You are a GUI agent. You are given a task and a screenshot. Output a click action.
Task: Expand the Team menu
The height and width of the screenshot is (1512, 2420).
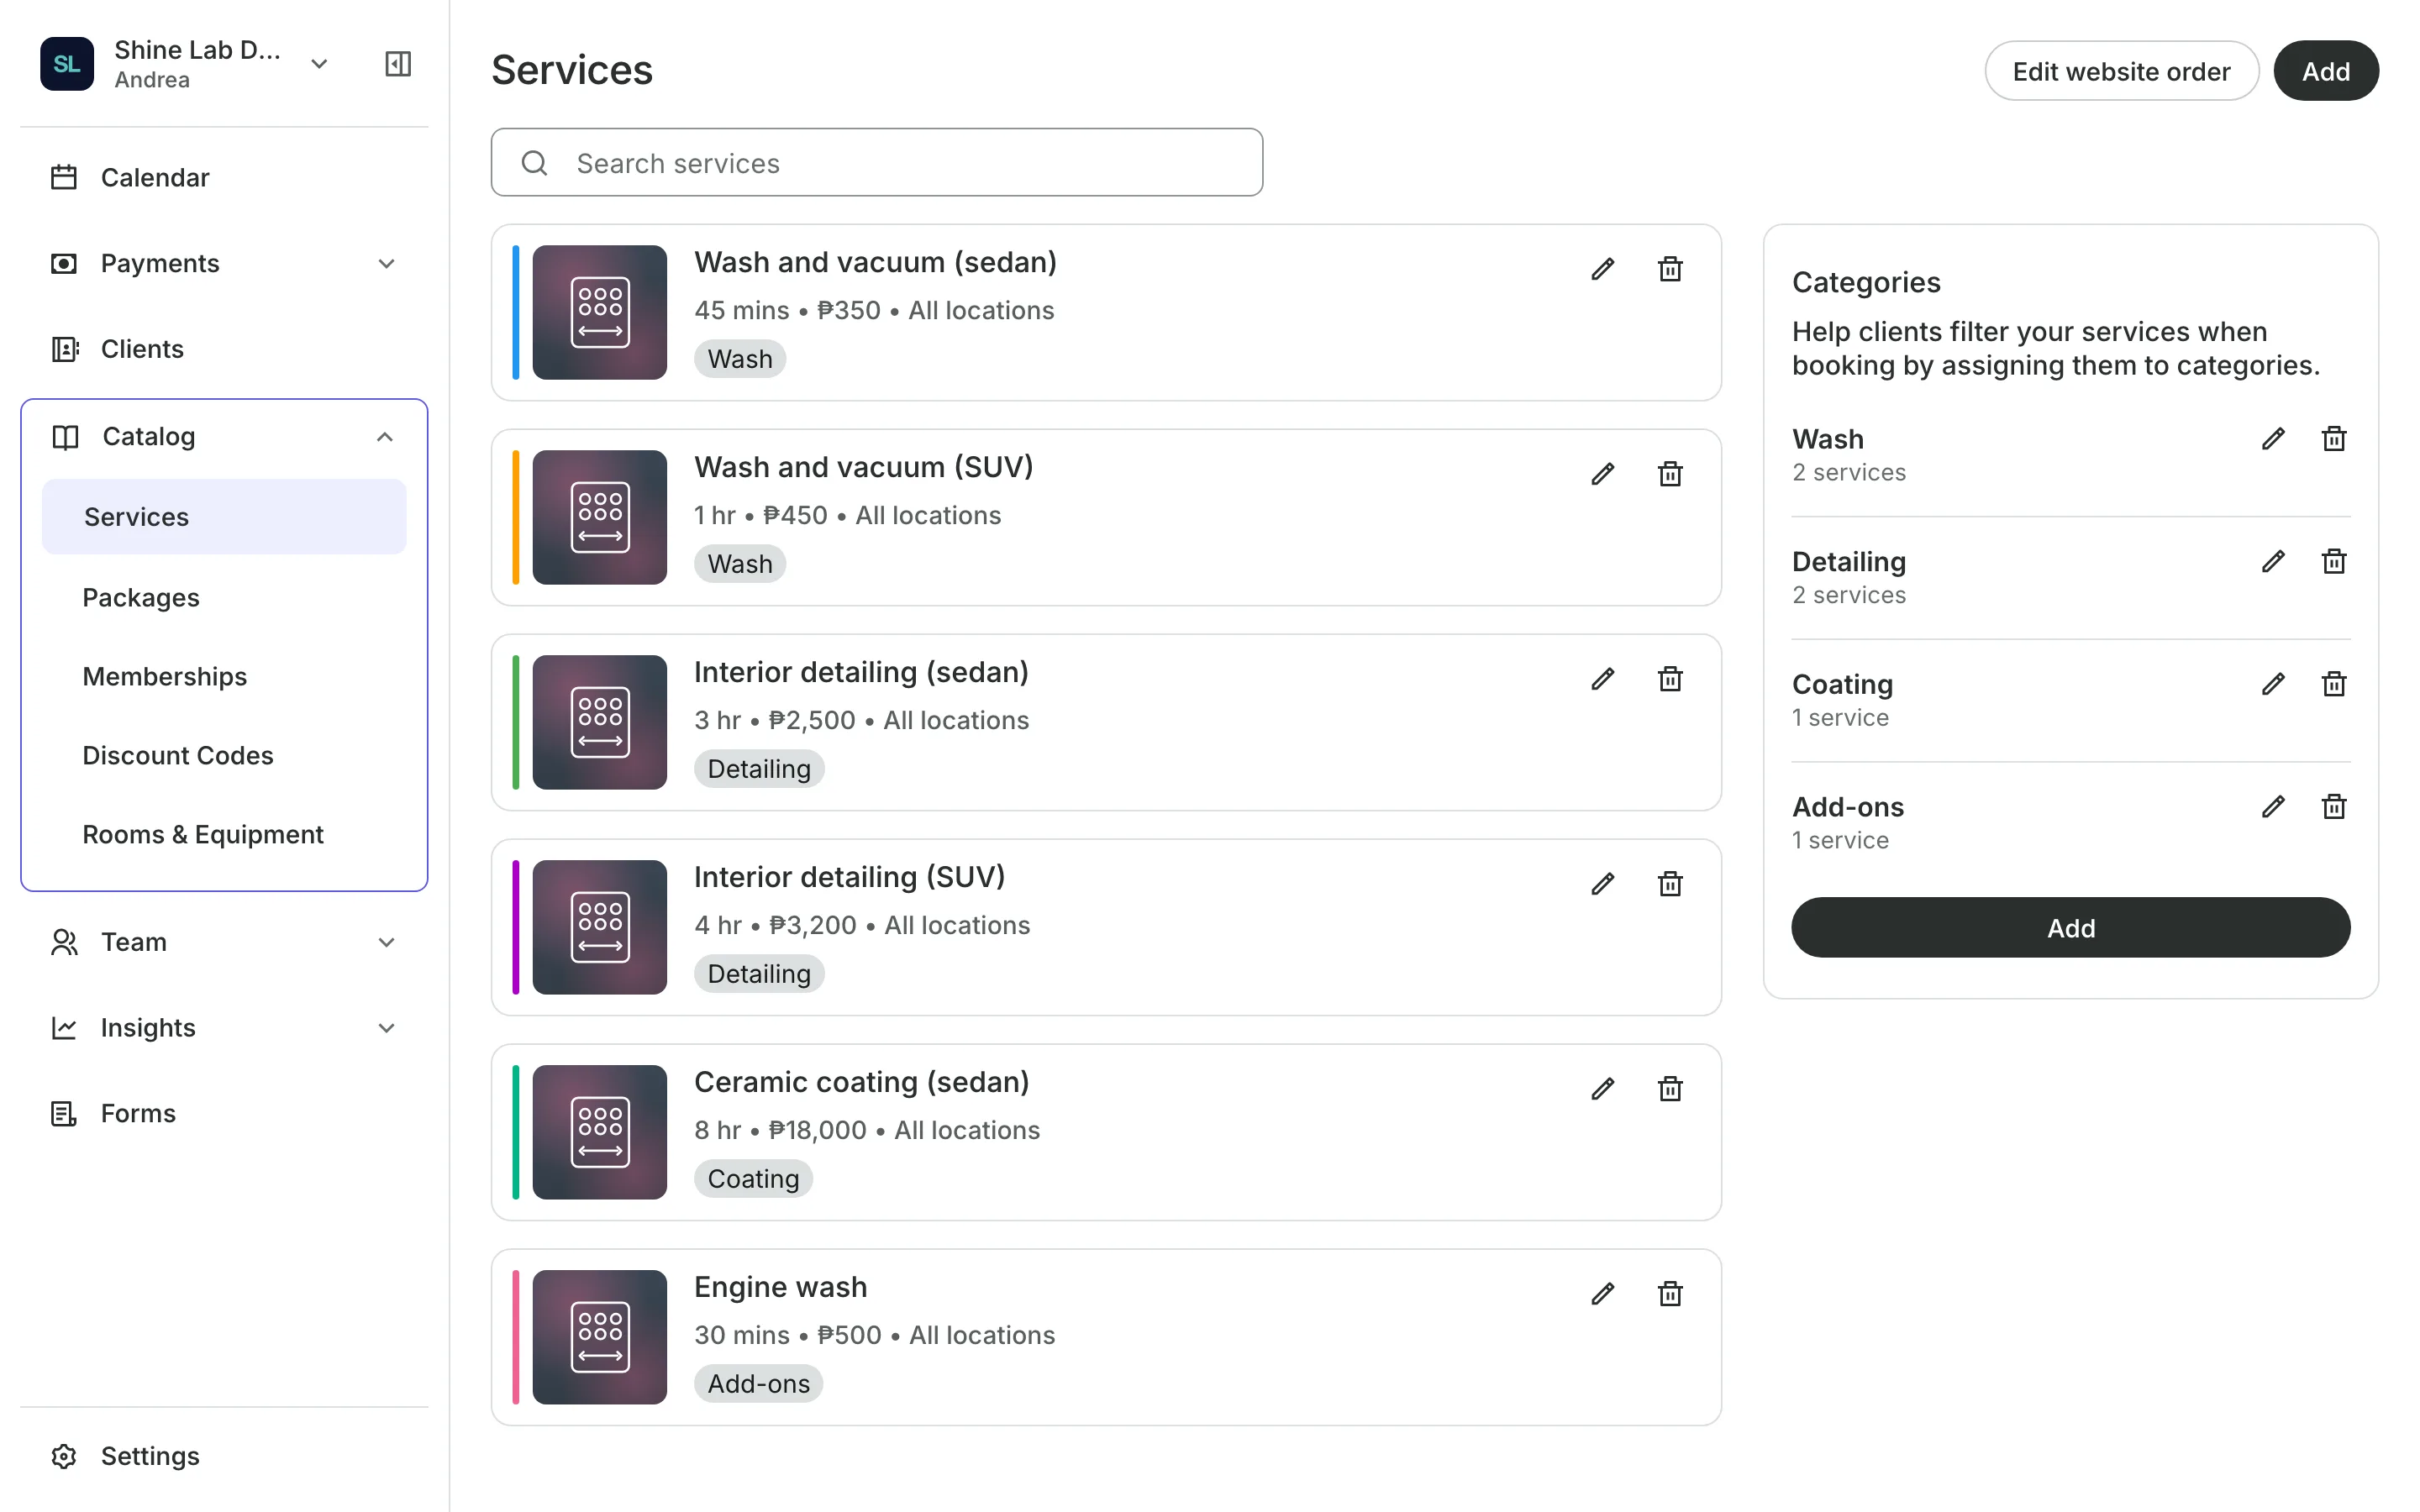(386, 943)
